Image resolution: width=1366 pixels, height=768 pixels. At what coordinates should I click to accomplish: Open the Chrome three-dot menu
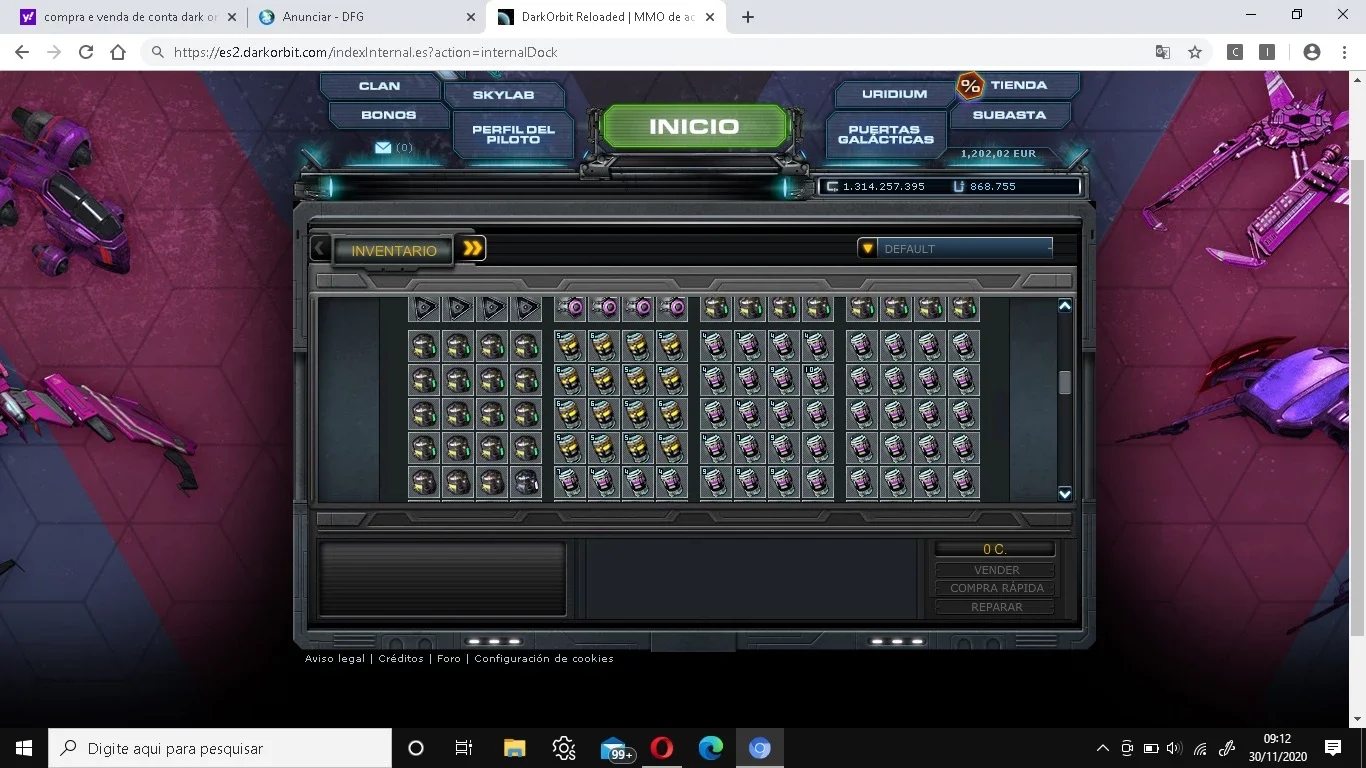(1343, 52)
